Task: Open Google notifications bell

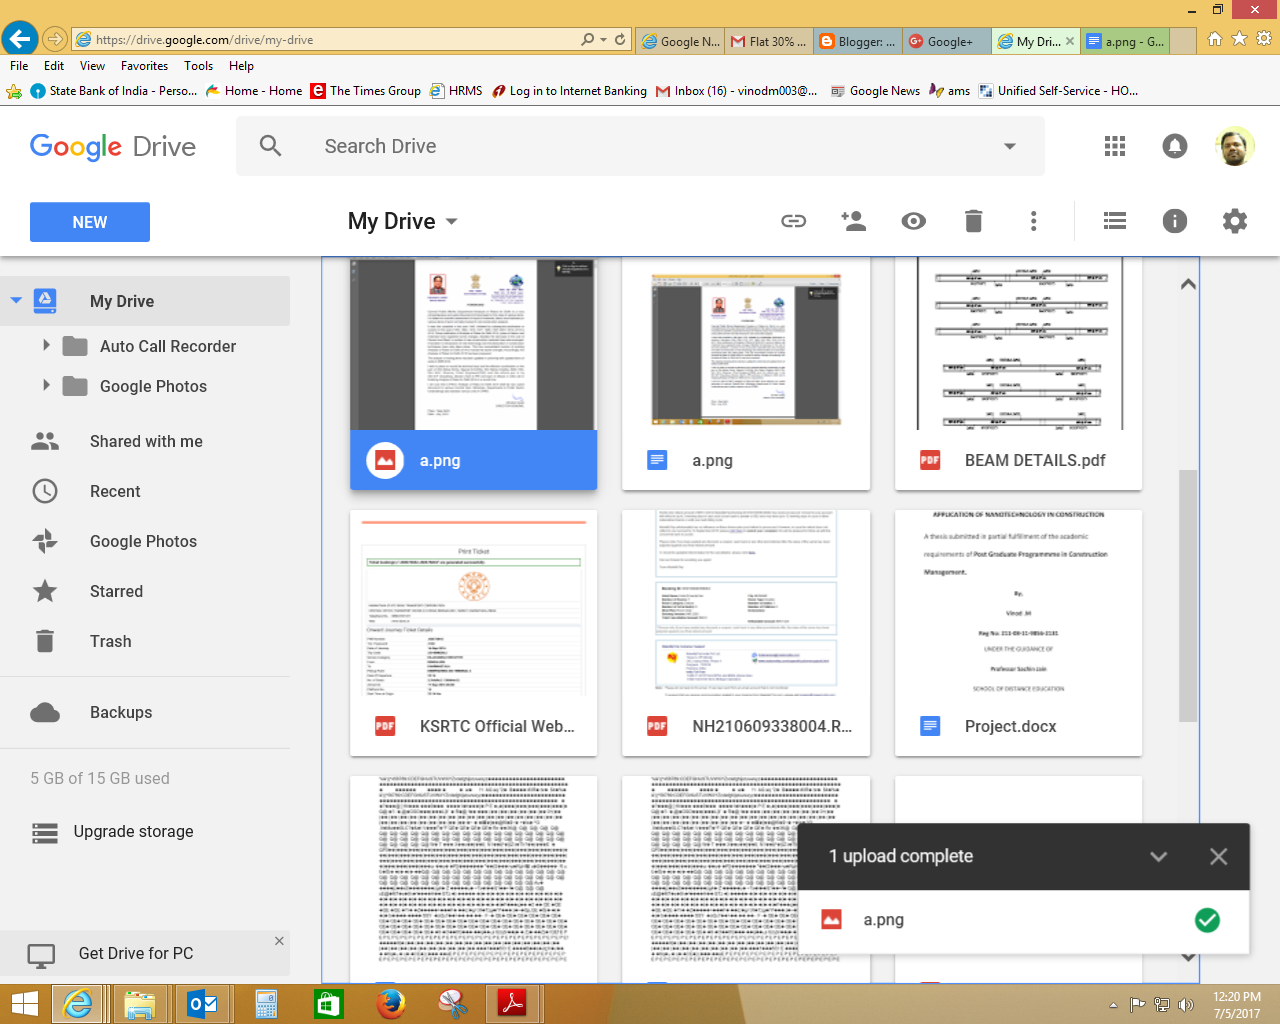Action: tap(1174, 146)
